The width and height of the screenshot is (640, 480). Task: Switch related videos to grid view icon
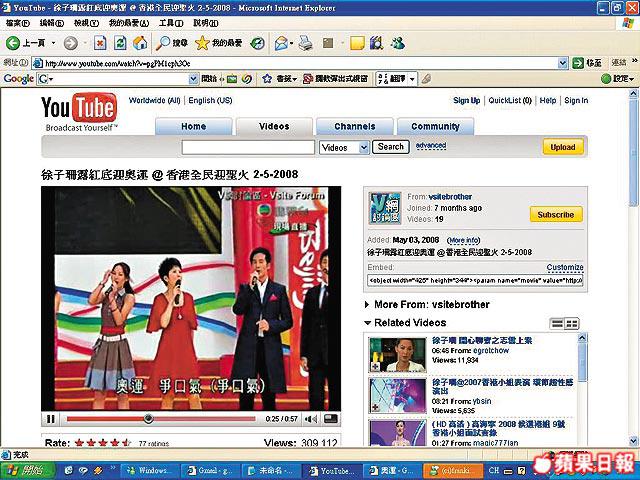pyautogui.click(x=571, y=324)
